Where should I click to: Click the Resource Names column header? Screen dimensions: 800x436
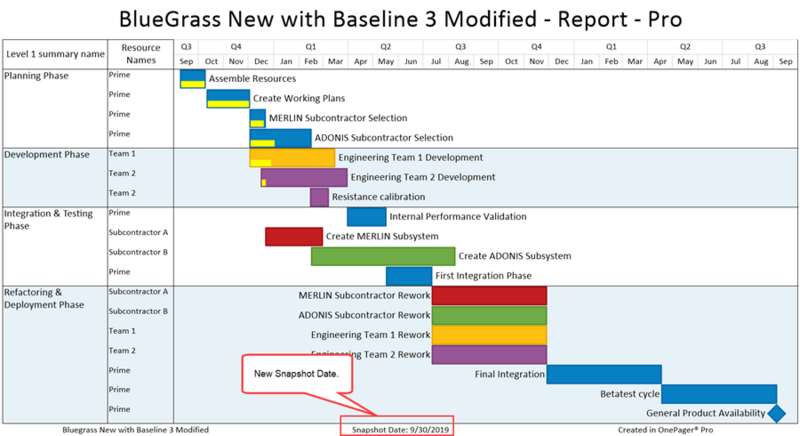tap(141, 54)
